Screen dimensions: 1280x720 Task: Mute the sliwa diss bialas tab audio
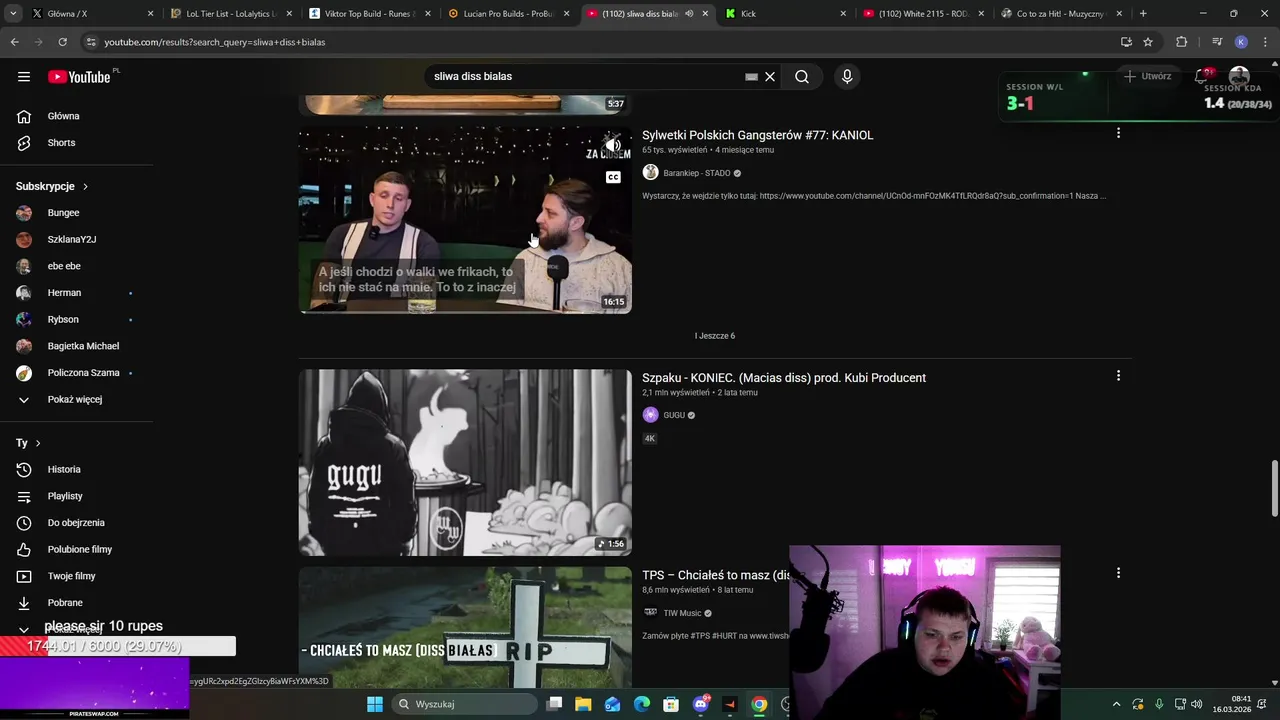(689, 14)
